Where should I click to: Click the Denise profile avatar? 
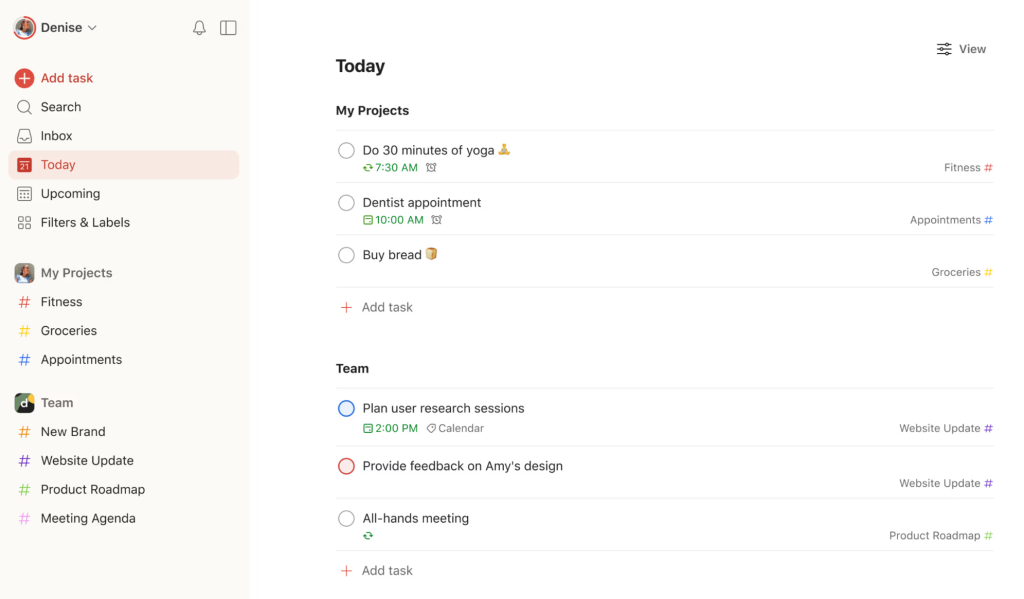24,27
